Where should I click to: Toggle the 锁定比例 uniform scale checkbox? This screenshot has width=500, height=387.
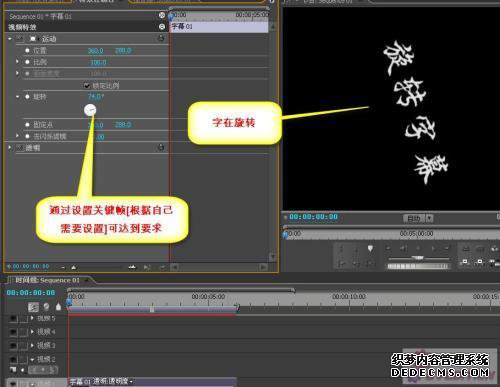point(87,86)
